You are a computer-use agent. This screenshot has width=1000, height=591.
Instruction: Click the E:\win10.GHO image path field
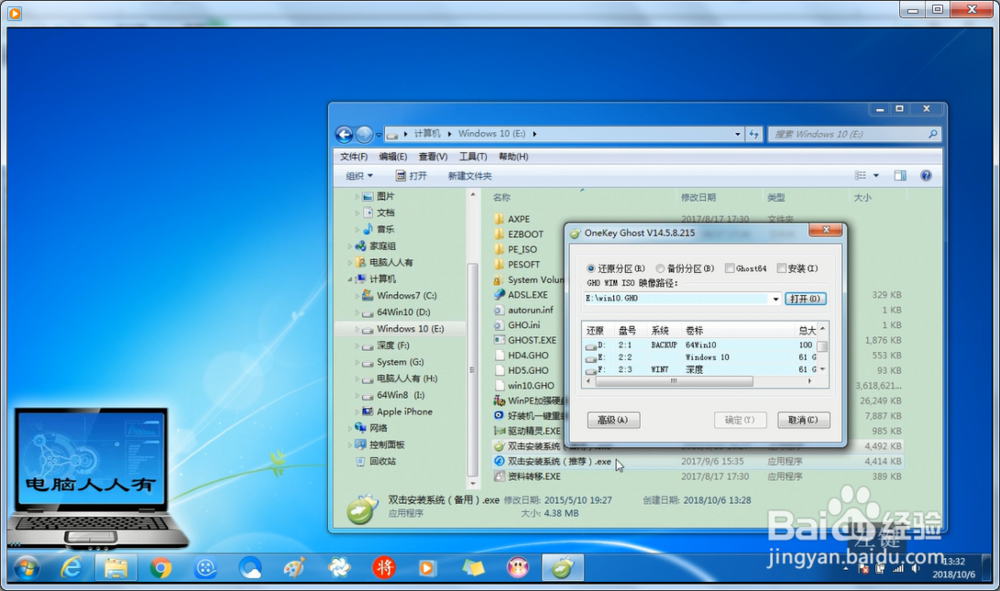tap(677, 298)
